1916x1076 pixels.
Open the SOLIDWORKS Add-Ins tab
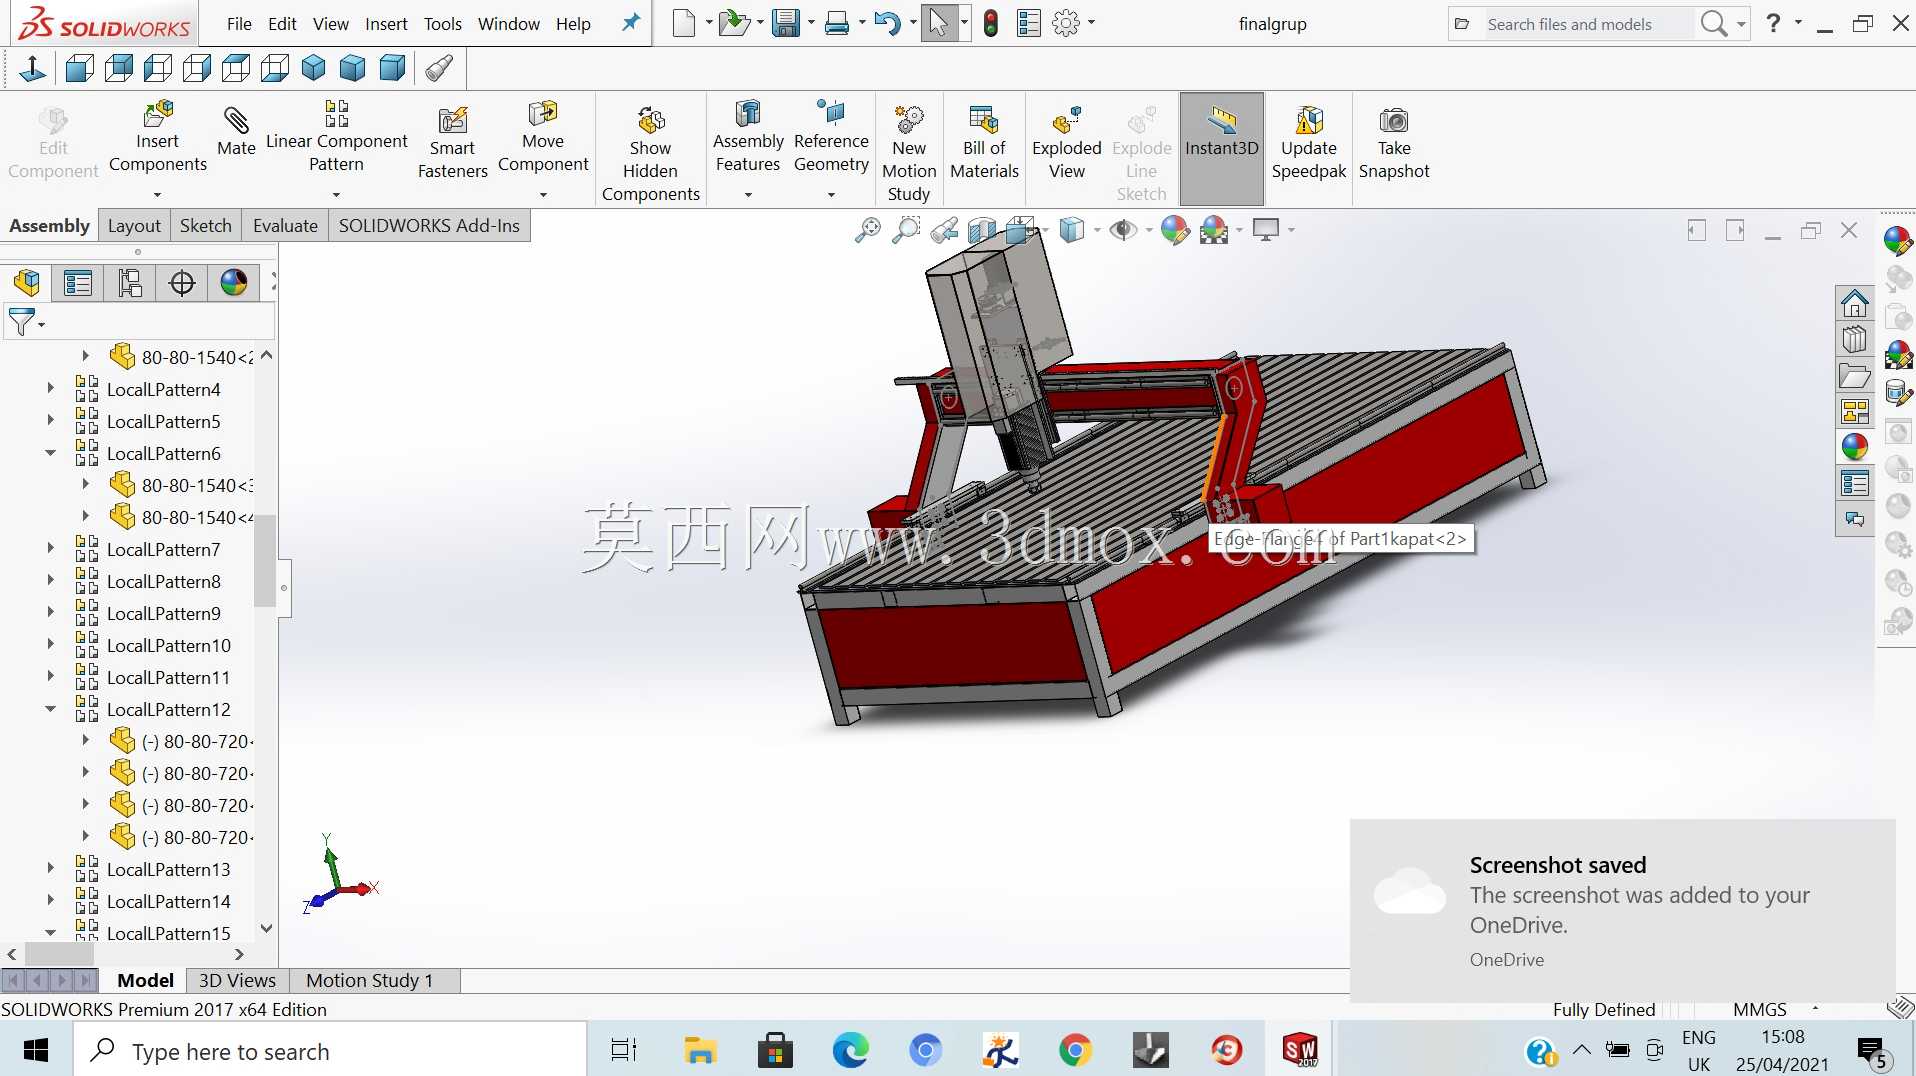(x=429, y=226)
